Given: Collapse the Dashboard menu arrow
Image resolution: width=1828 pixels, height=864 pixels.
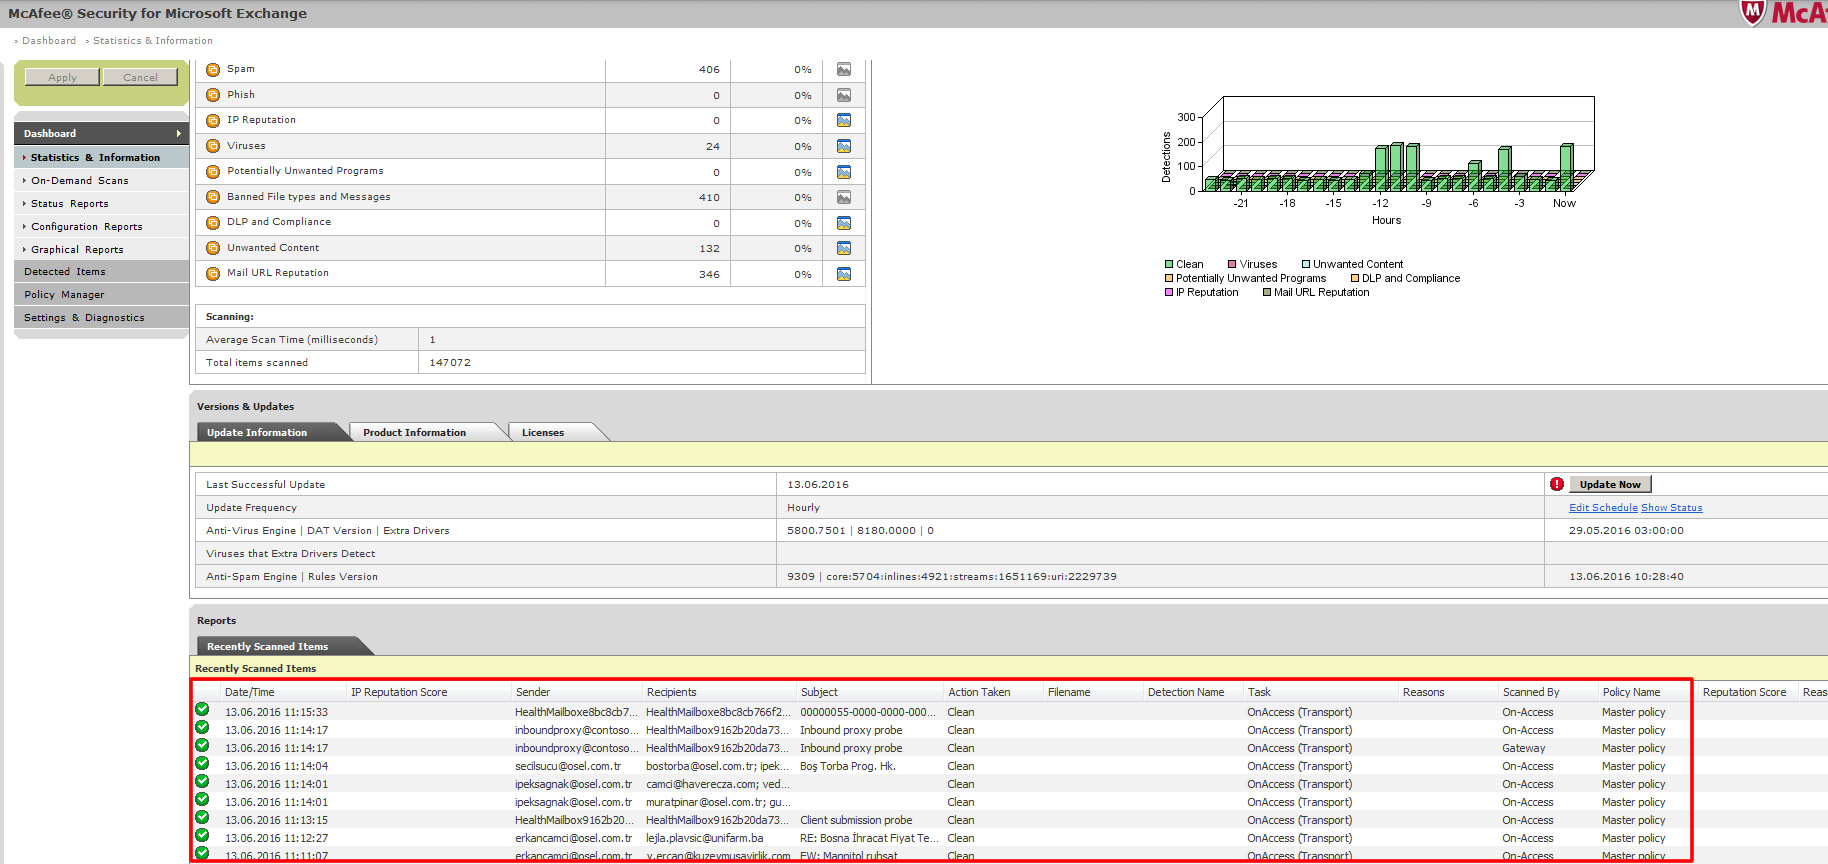Looking at the screenshot, I should point(178,133).
